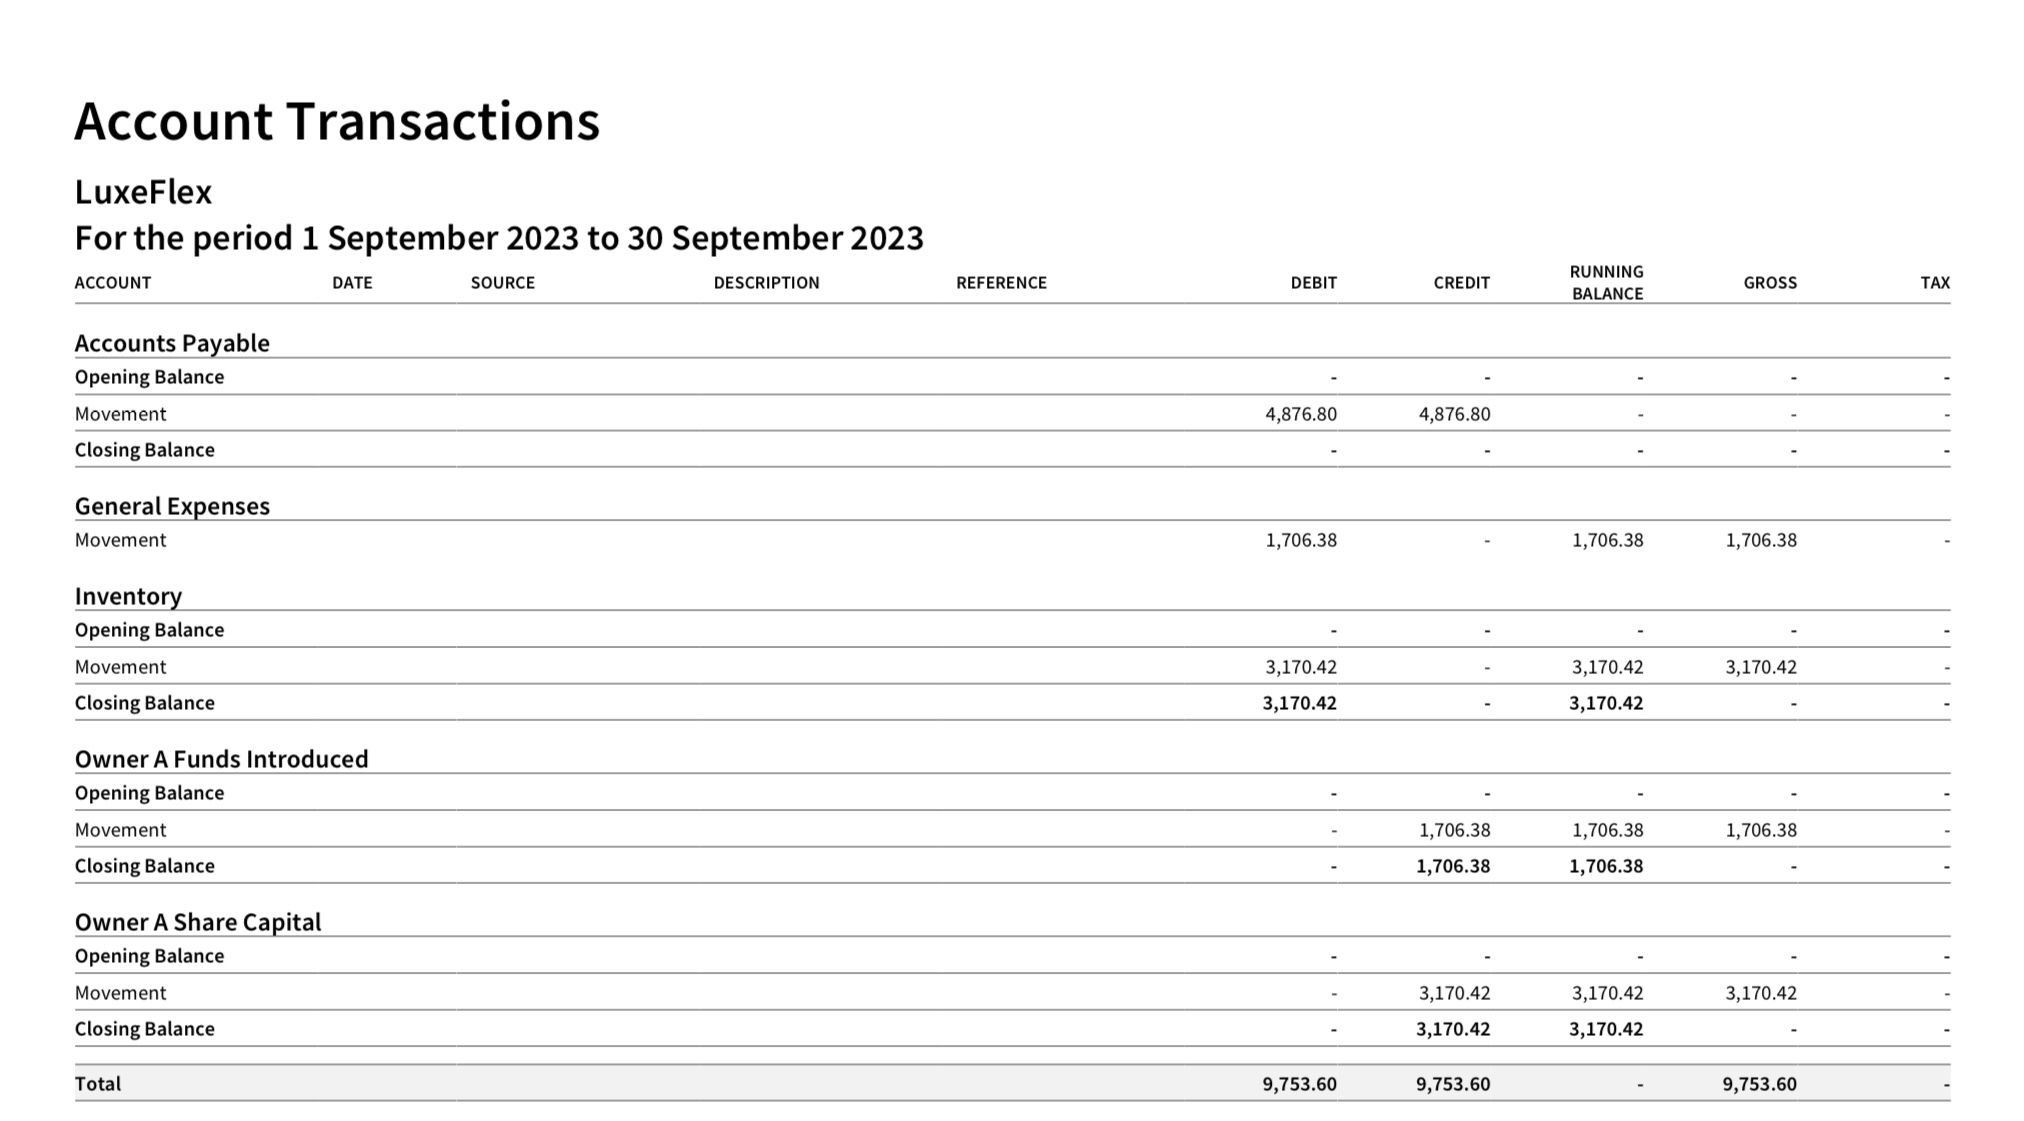Click the CREDIT column header
Image resolution: width=2024 pixels, height=1121 pixels.
pos(1461,283)
